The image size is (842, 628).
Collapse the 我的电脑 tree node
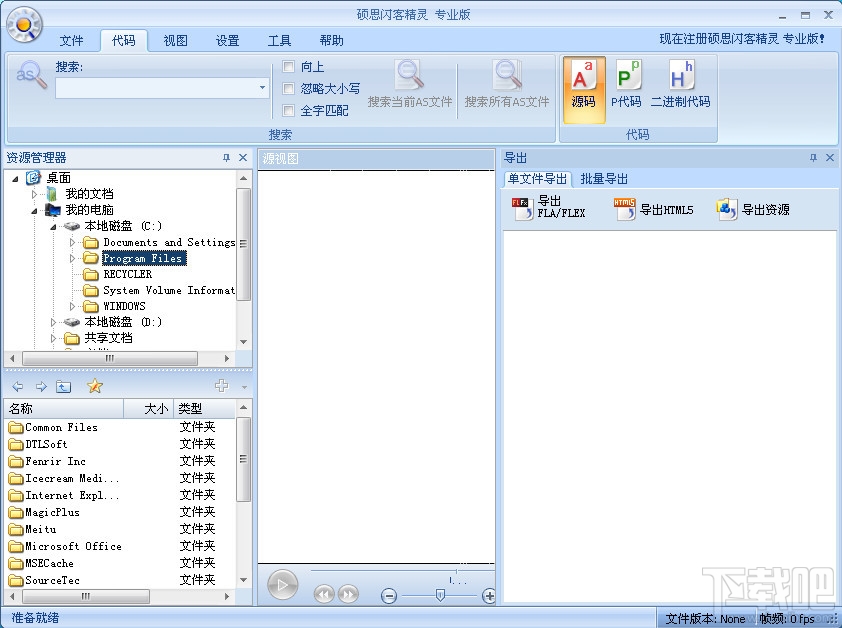pos(34,211)
